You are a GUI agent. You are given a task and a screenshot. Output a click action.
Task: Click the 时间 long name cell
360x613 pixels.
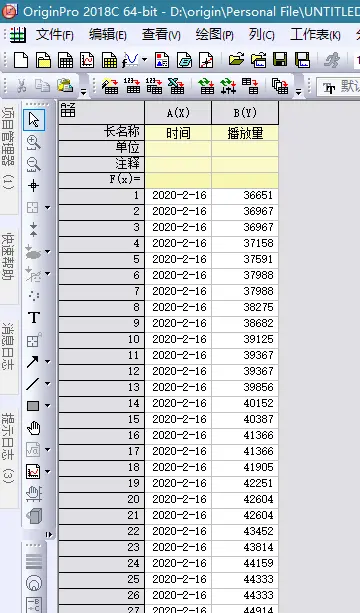coord(178,133)
